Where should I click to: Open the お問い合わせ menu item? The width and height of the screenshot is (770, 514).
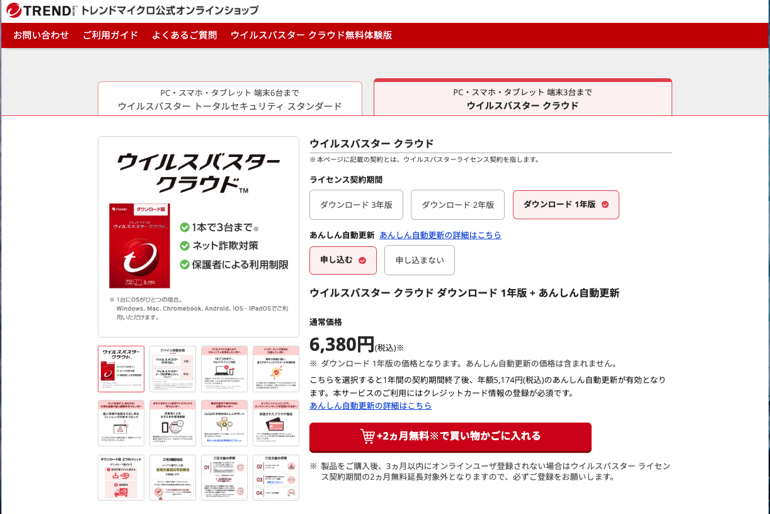click(41, 35)
